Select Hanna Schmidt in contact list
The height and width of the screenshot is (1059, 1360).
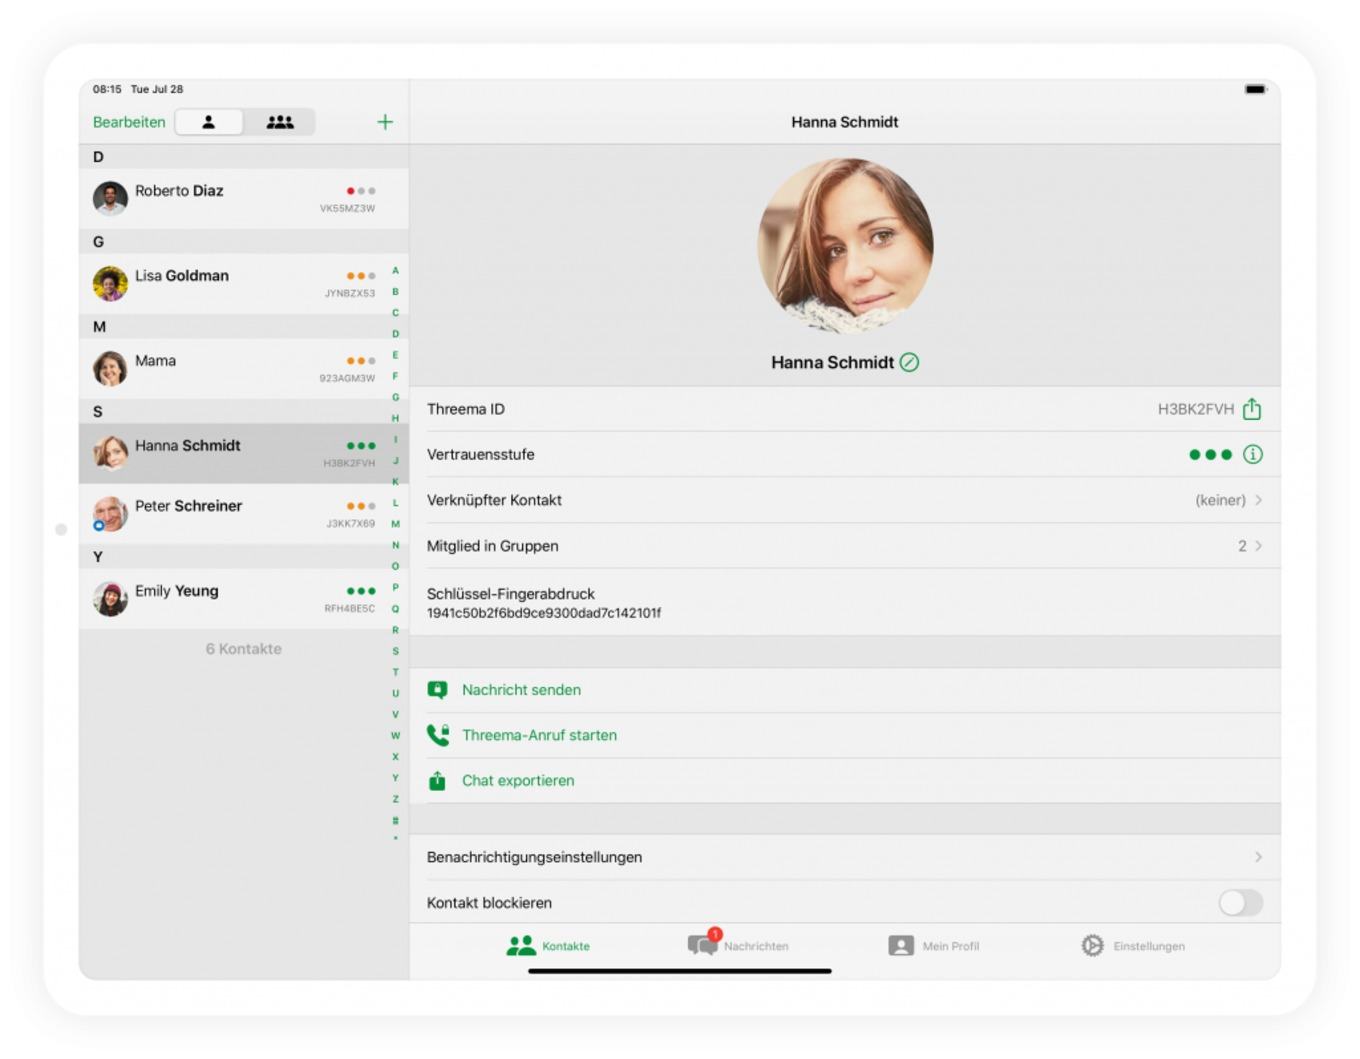(243, 453)
